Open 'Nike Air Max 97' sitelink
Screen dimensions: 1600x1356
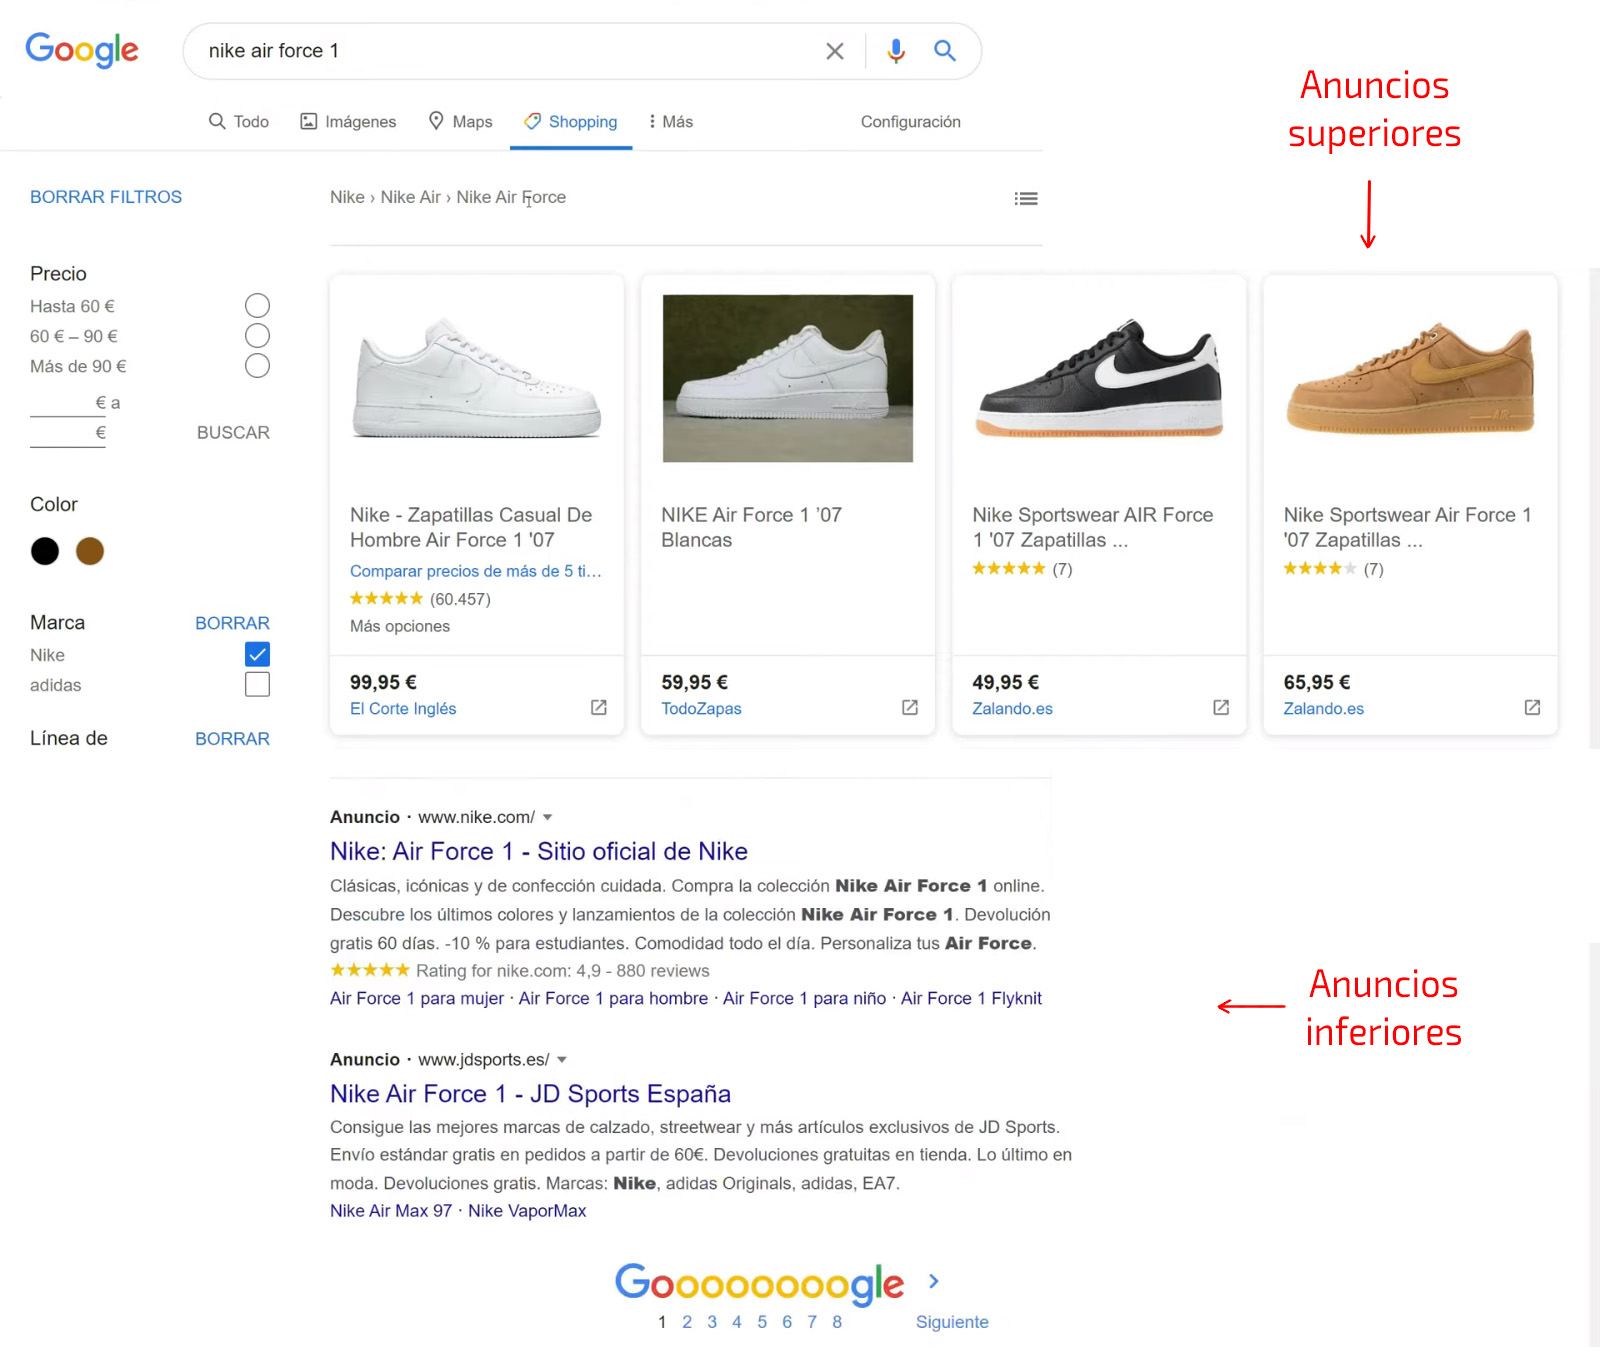tap(391, 1210)
